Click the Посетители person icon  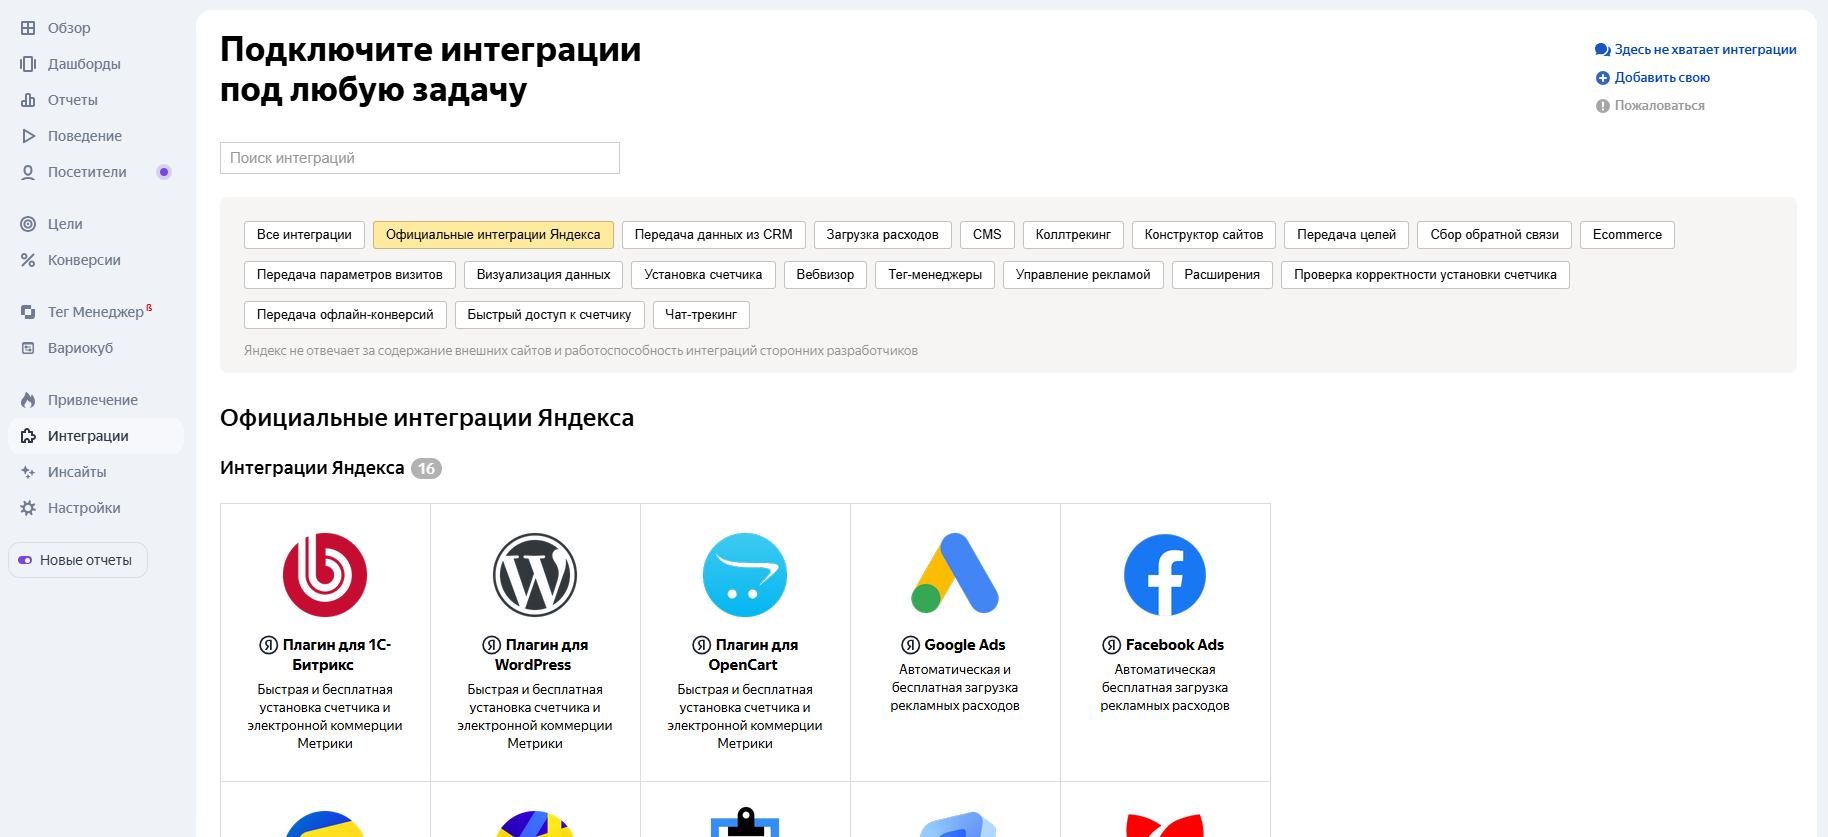[x=28, y=172]
